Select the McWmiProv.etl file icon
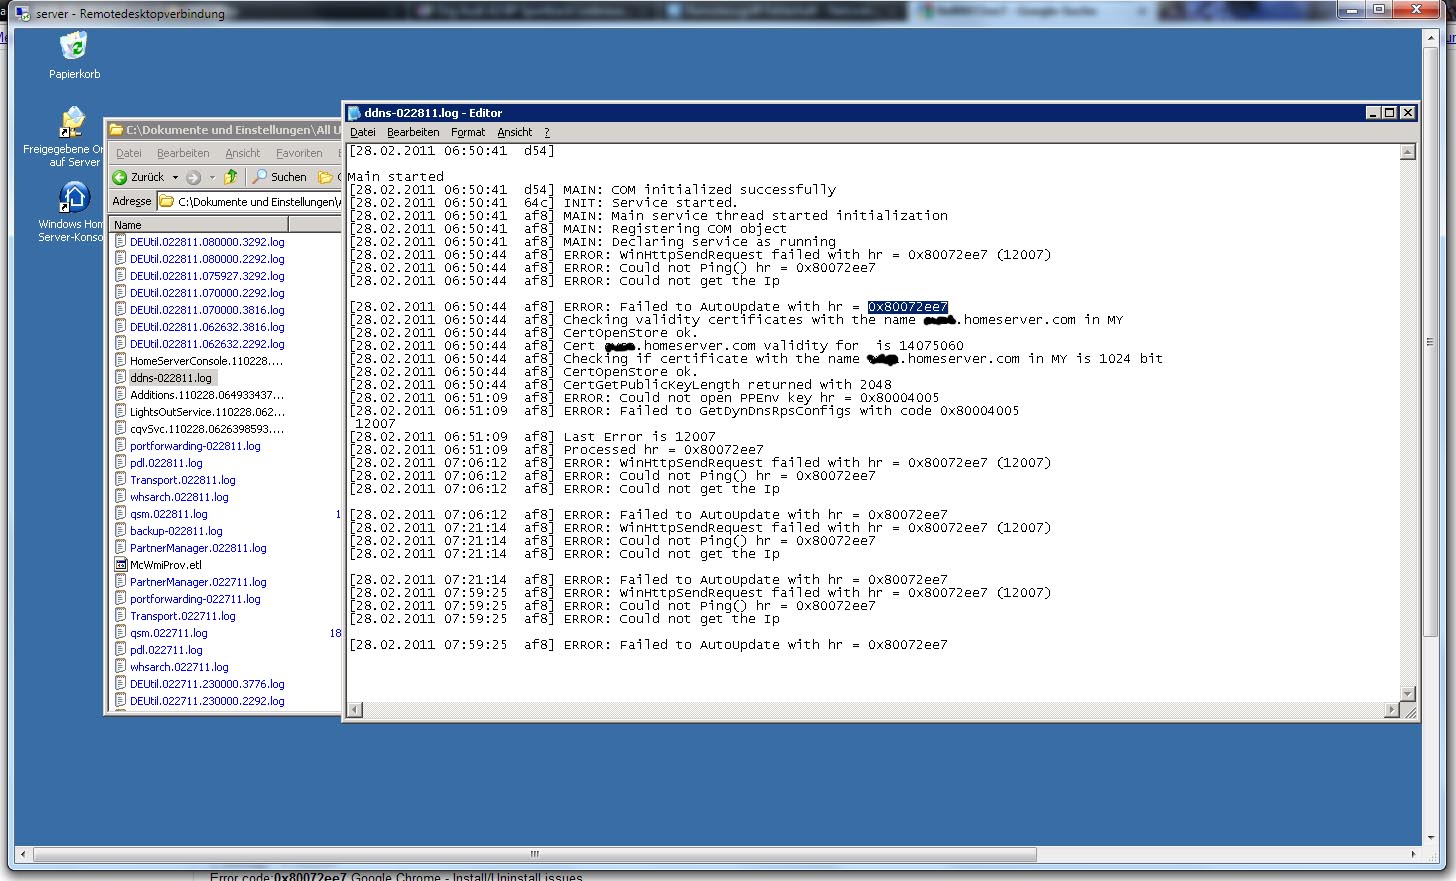1456x881 pixels. tap(121, 565)
